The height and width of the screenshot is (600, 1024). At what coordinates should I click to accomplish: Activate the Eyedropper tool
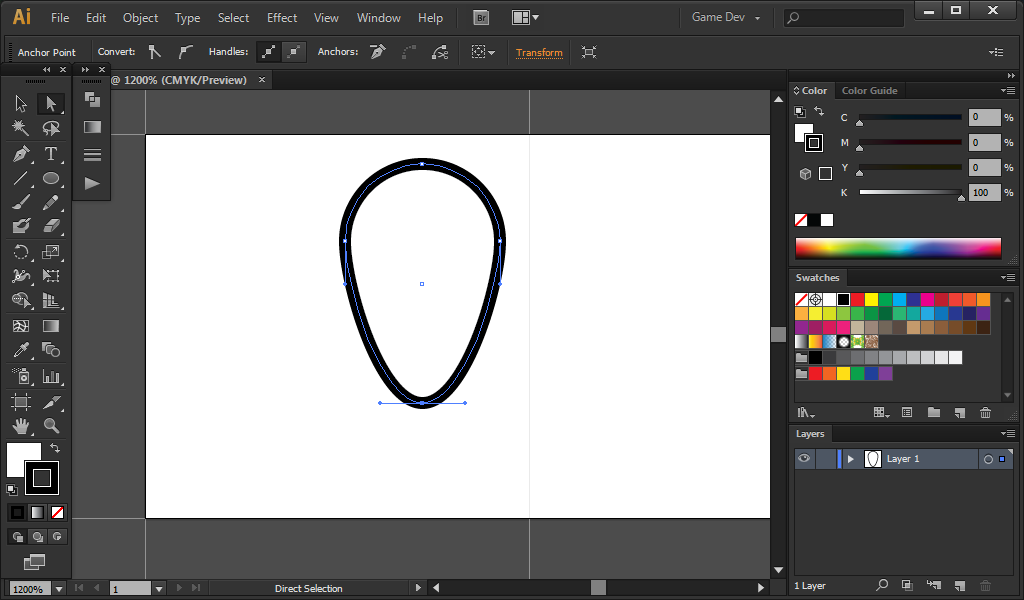tap(21, 350)
